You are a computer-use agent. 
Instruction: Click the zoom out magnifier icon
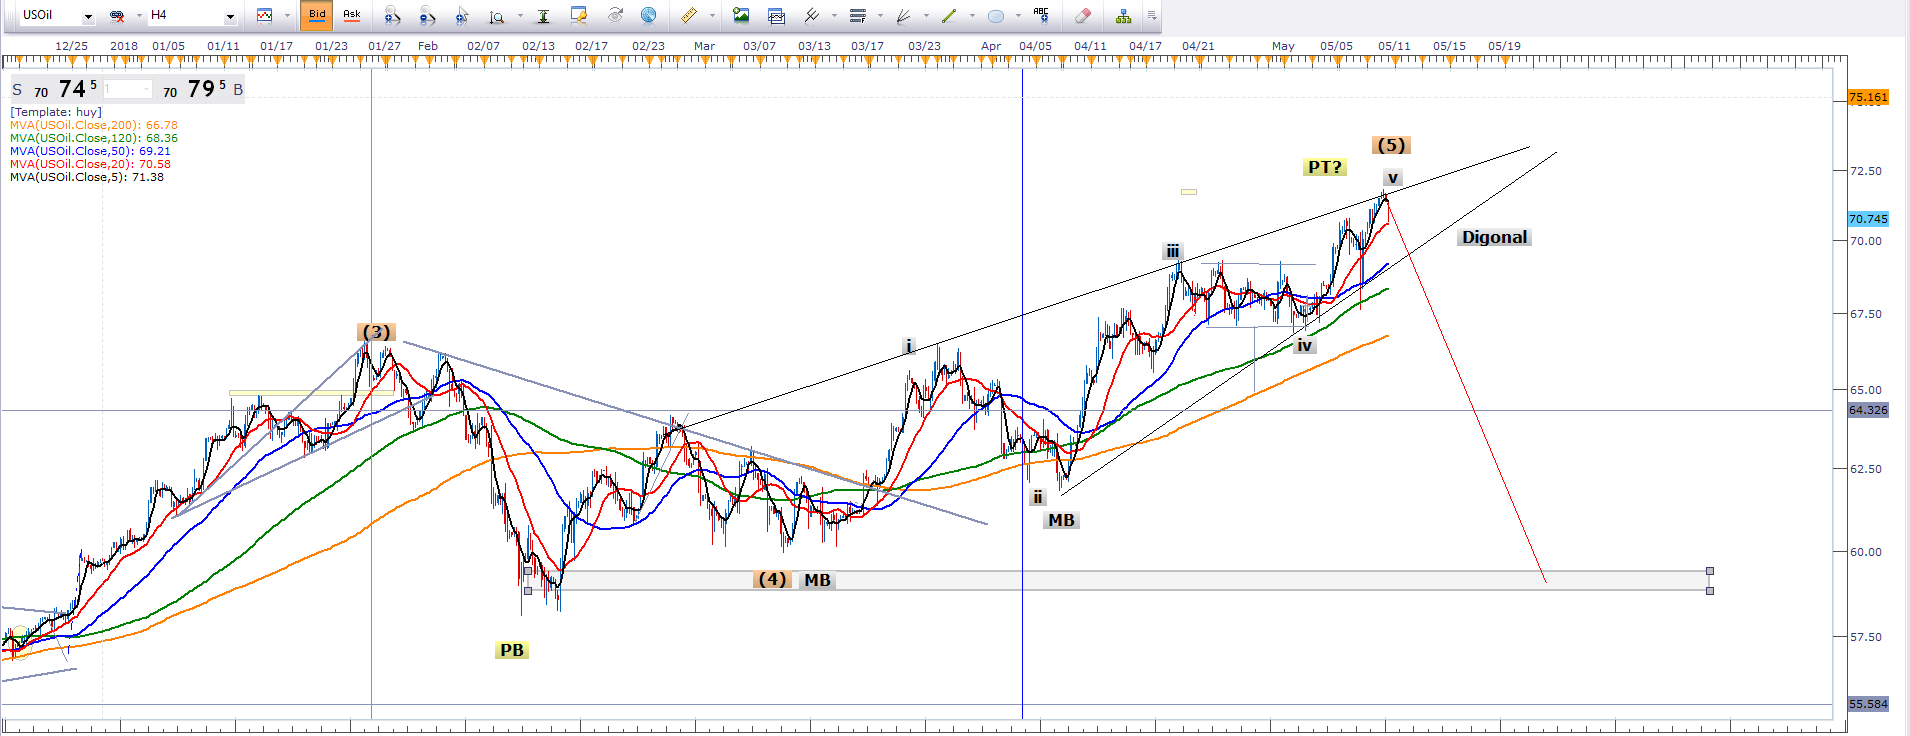tap(427, 15)
